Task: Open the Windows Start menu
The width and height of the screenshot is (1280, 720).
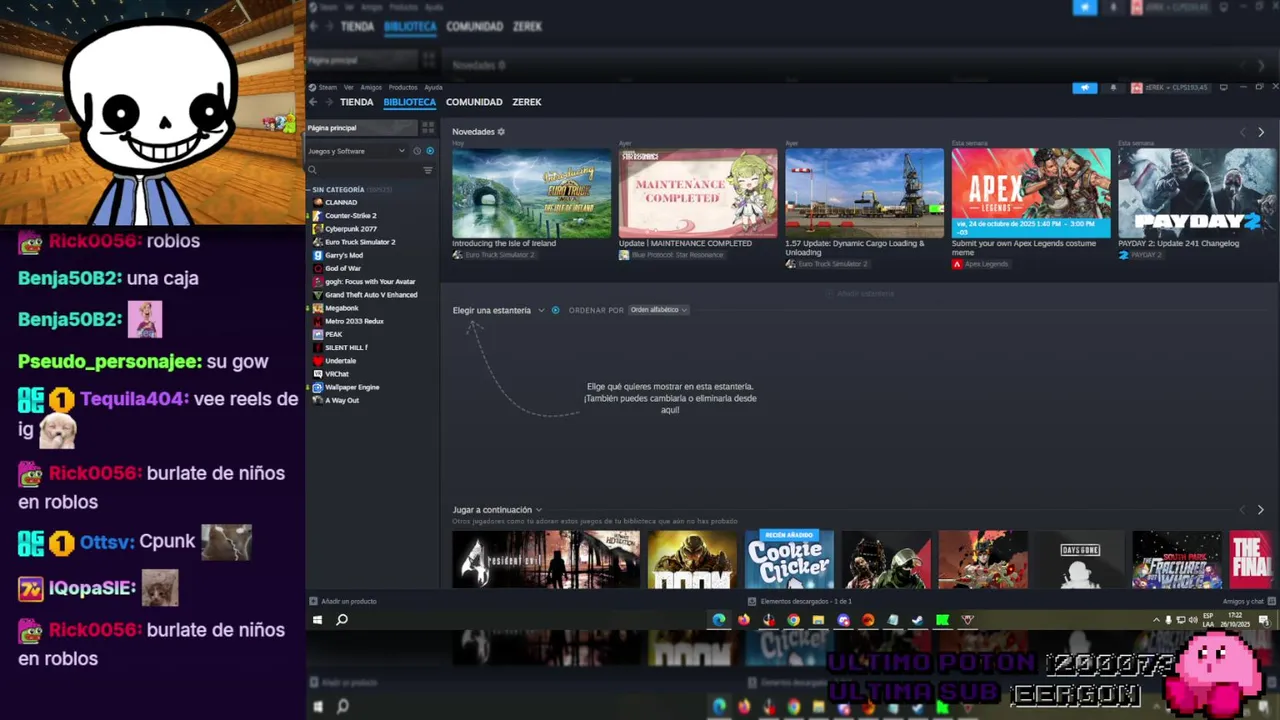Action: click(x=317, y=620)
